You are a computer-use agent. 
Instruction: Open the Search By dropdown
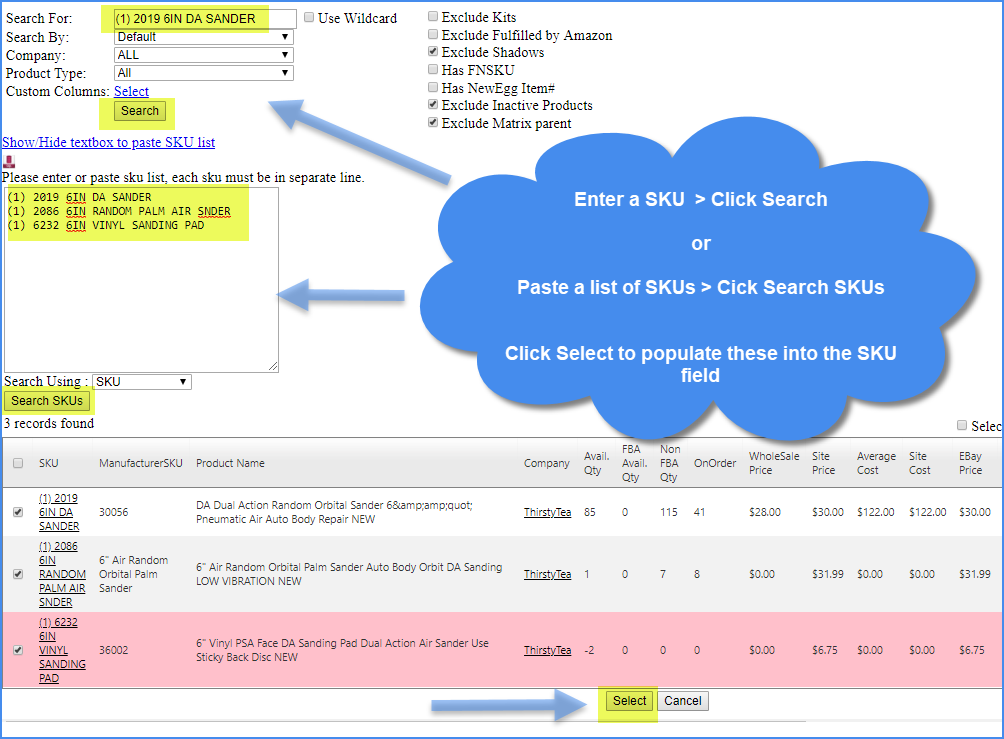(x=203, y=37)
